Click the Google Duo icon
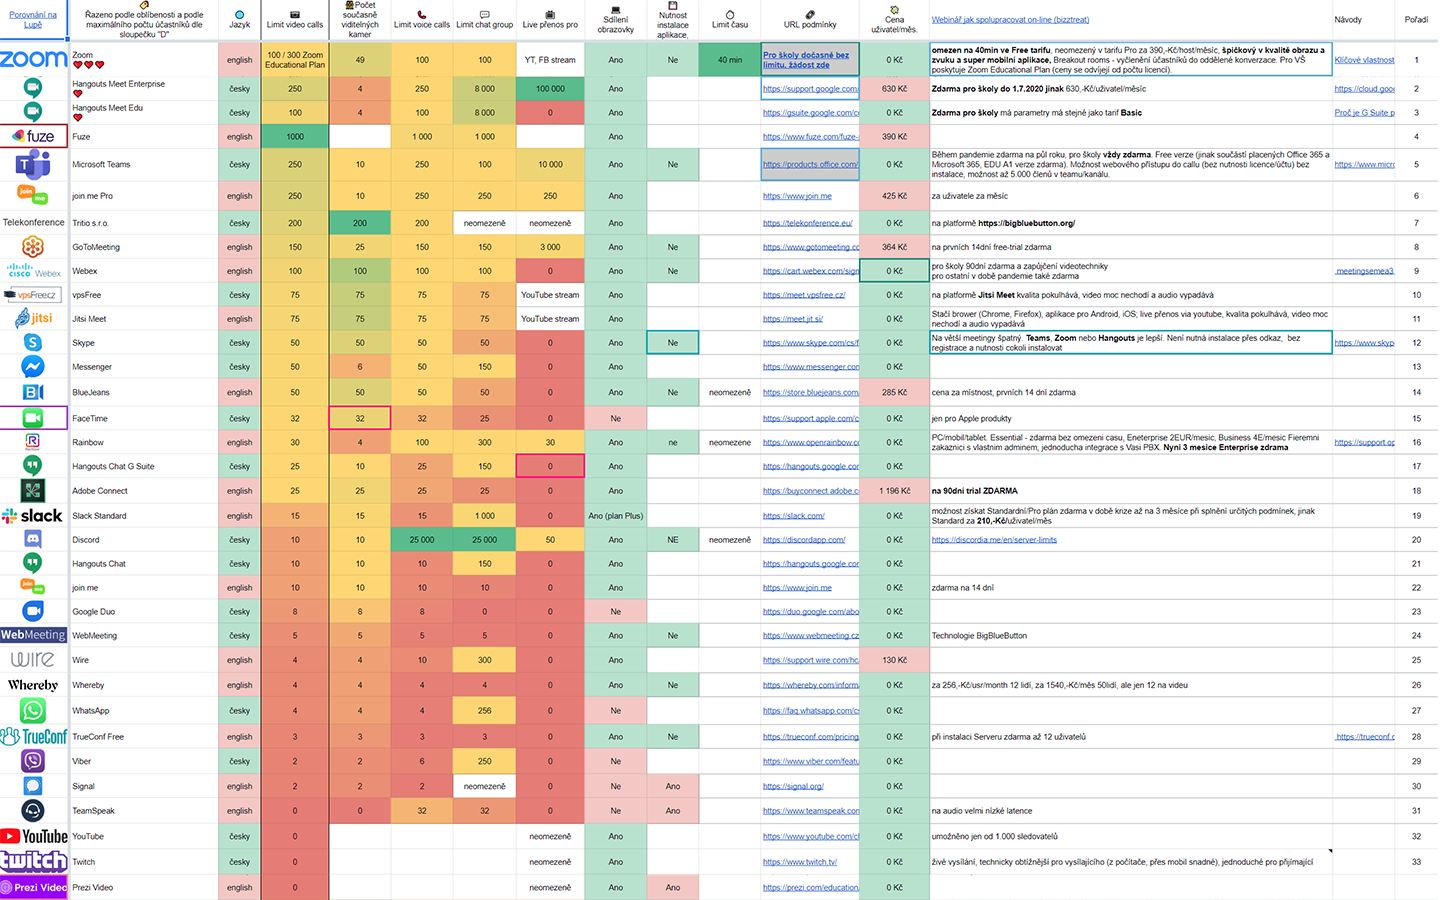 33,611
